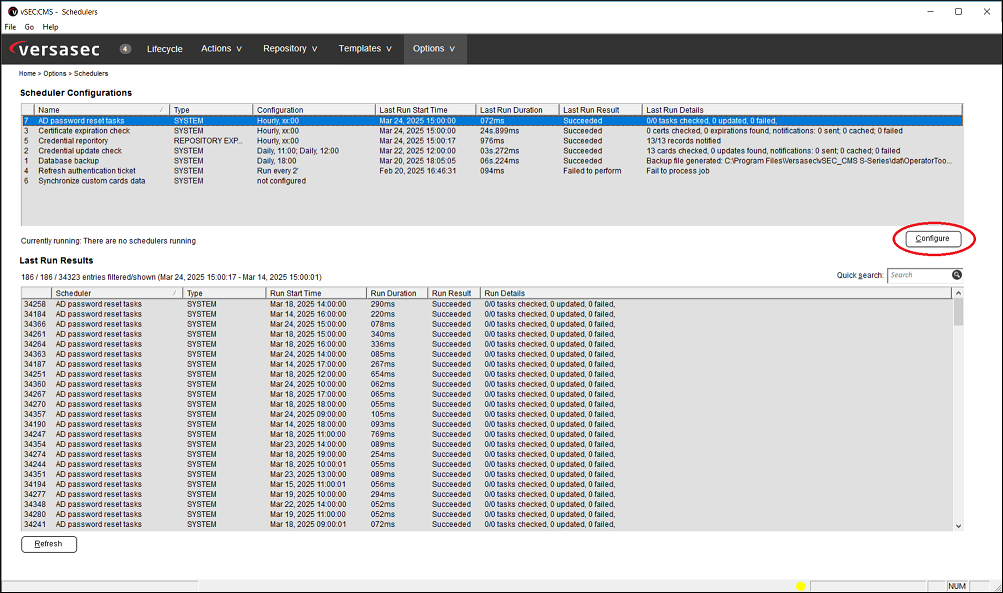Open the Actions dropdown menu
Image resolution: width=1003 pixels, height=593 pixels.
pos(221,49)
